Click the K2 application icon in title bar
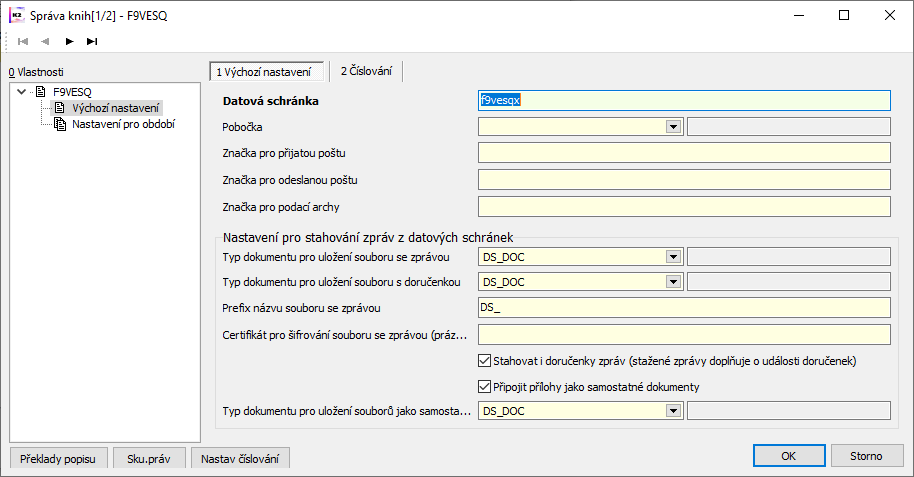The image size is (914, 477). click(x=16, y=15)
